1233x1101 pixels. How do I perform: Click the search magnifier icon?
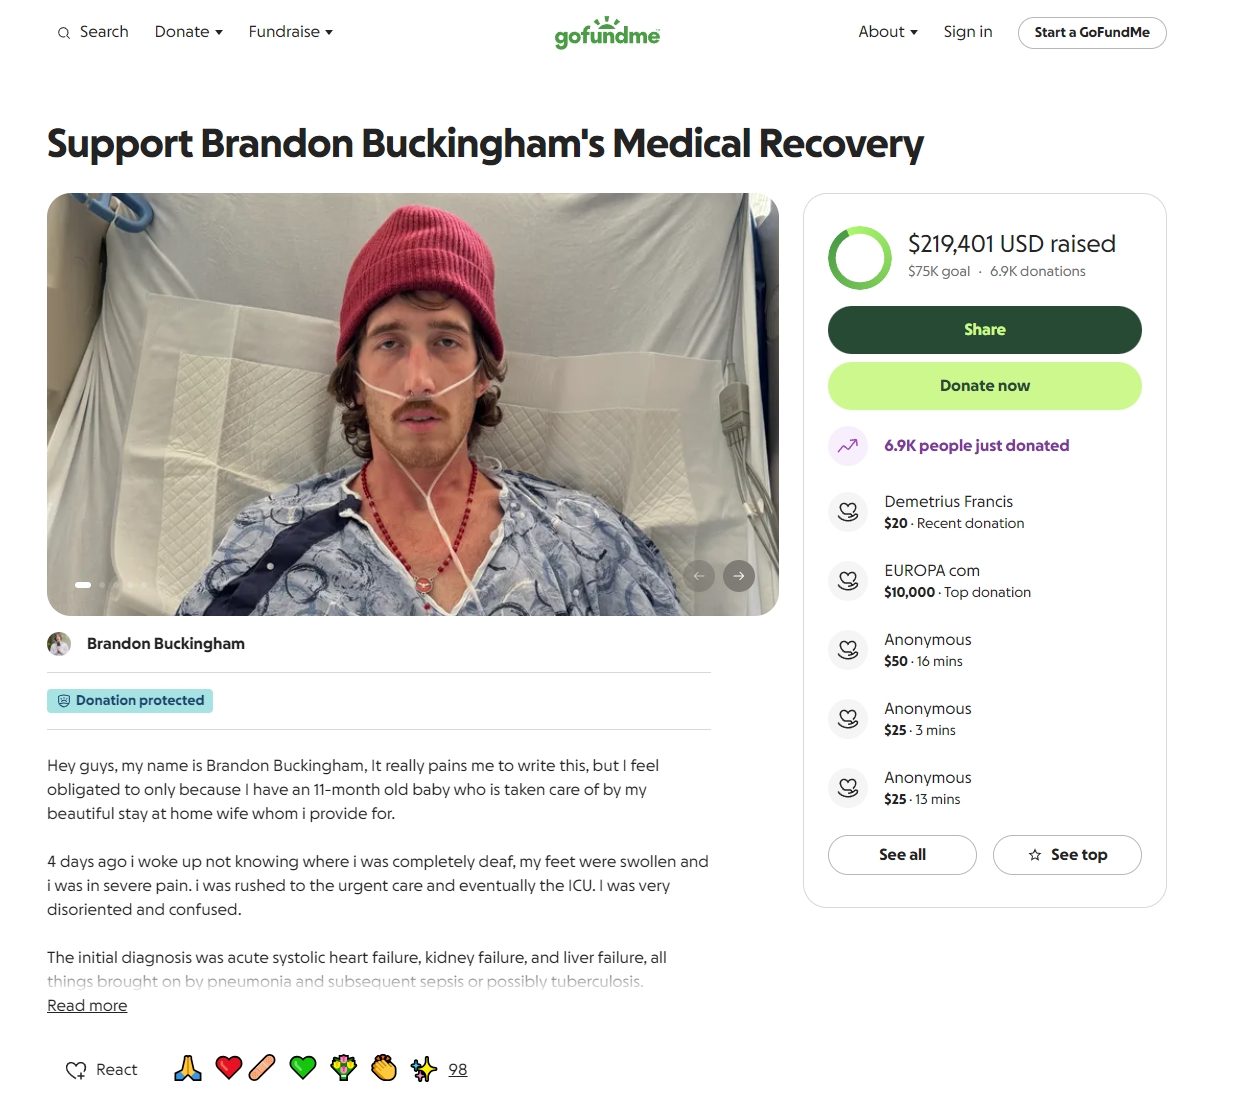pos(64,33)
